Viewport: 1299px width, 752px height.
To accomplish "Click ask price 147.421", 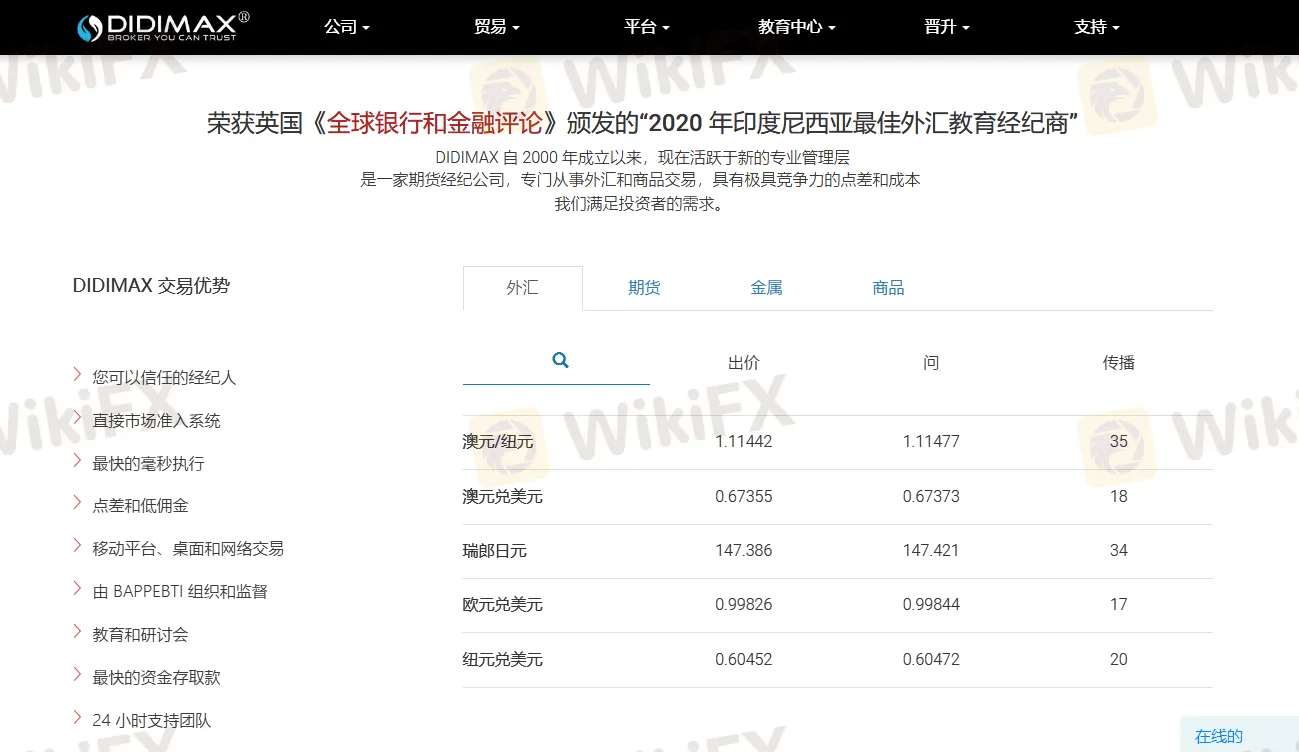I will (x=931, y=550).
